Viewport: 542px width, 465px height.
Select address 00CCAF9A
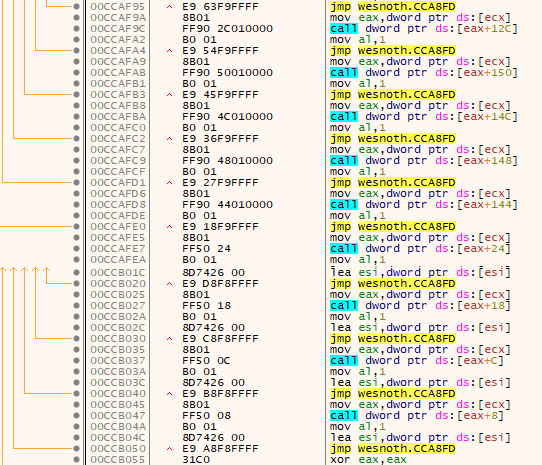(118, 18)
